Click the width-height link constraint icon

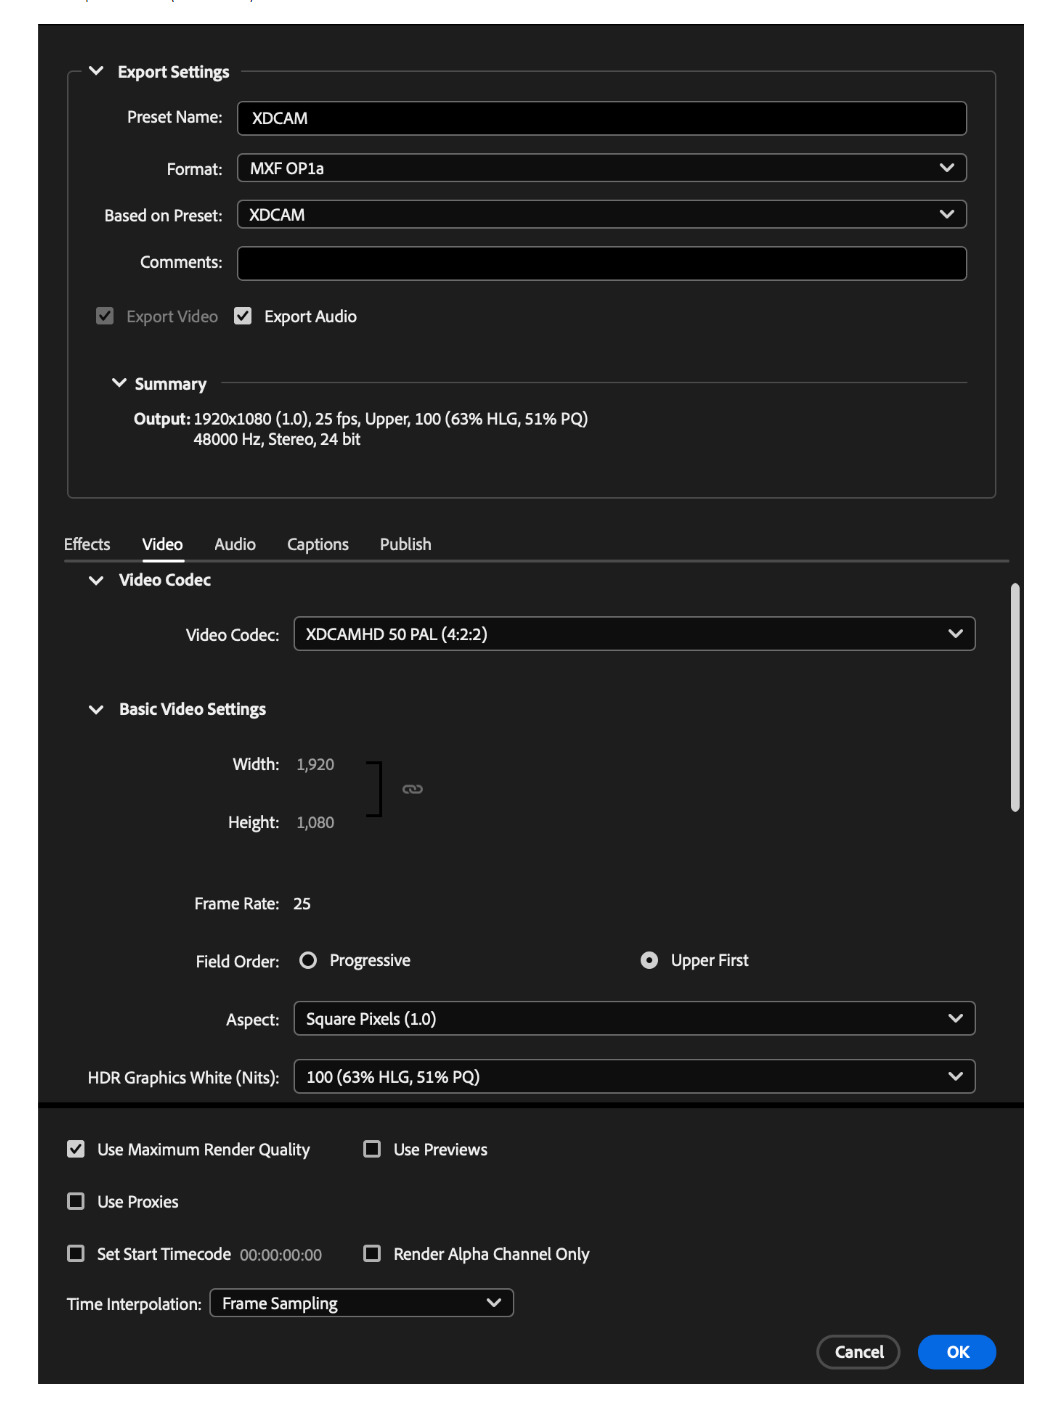412,789
